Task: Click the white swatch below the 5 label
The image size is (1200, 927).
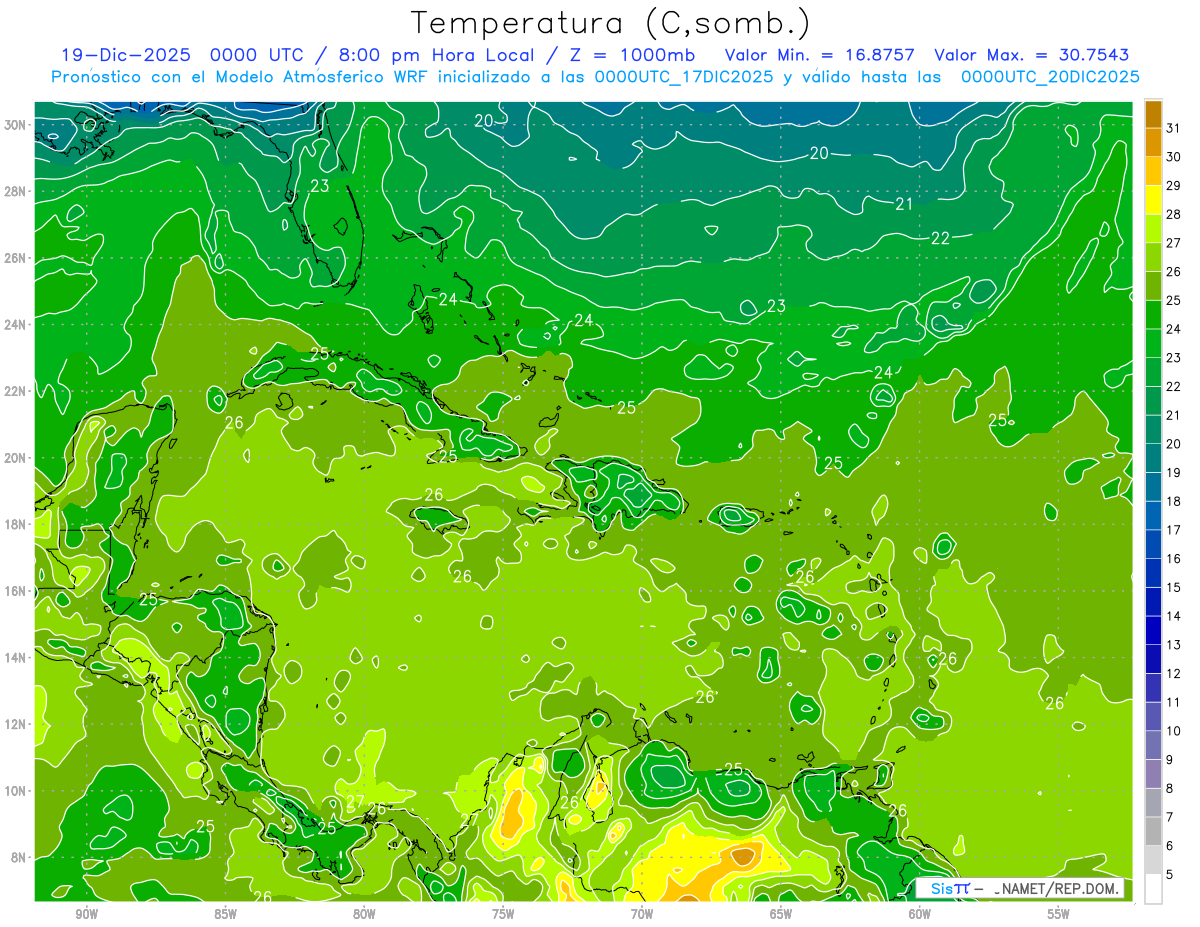Action: (1153, 889)
